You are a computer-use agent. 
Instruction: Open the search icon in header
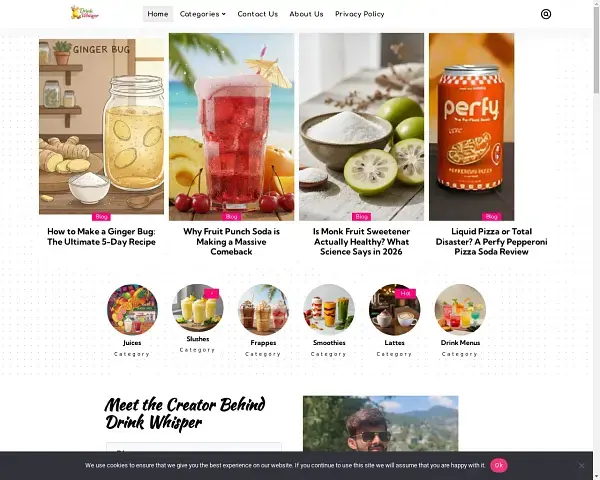click(546, 14)
